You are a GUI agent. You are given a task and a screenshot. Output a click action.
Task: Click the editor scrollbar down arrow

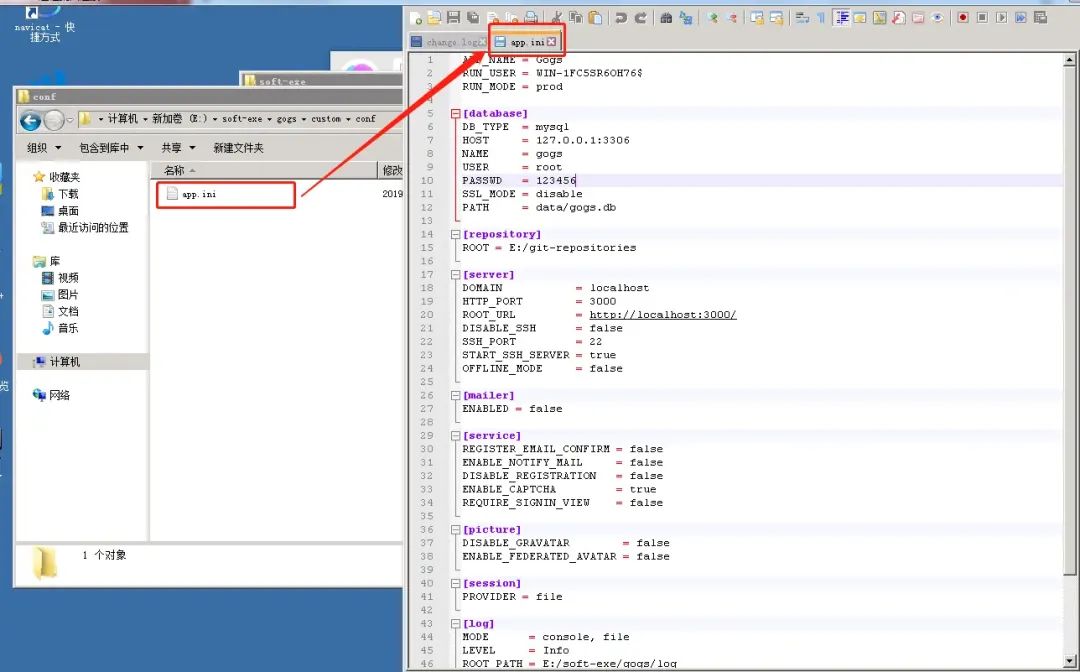click(x=1069, y=660)
